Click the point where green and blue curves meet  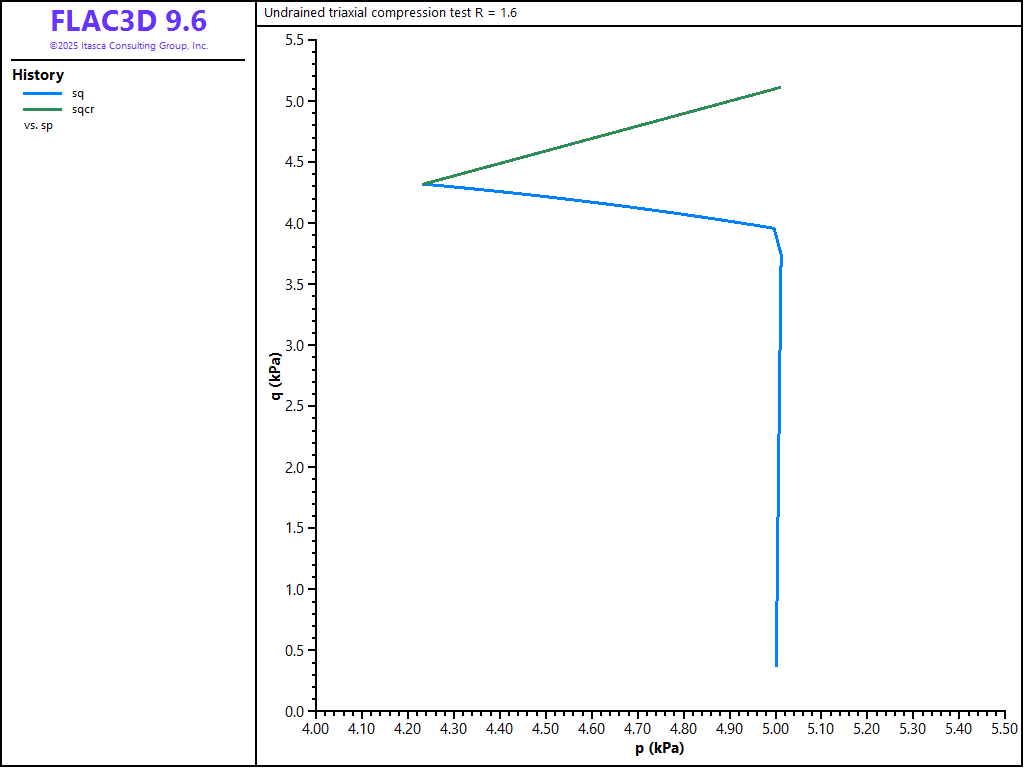(x=423, y=184)
